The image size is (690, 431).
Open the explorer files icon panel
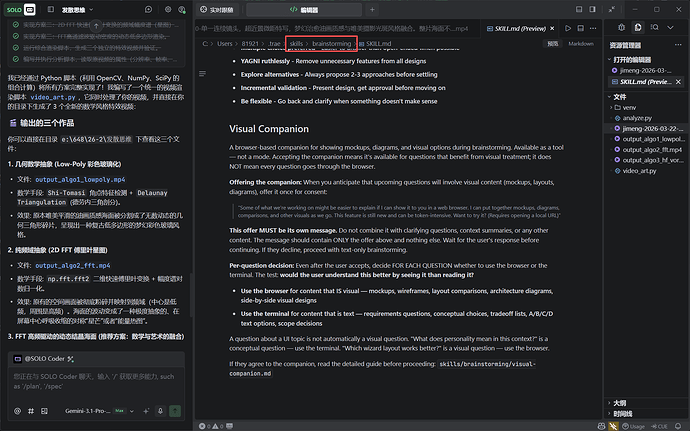[x=638, y=27]
